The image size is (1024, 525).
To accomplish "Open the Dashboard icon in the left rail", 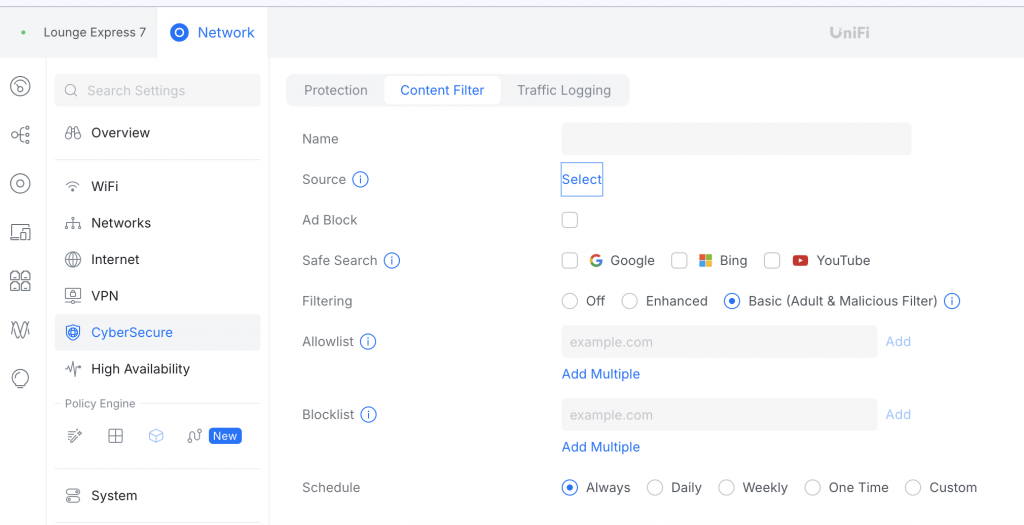I will 20,86.
